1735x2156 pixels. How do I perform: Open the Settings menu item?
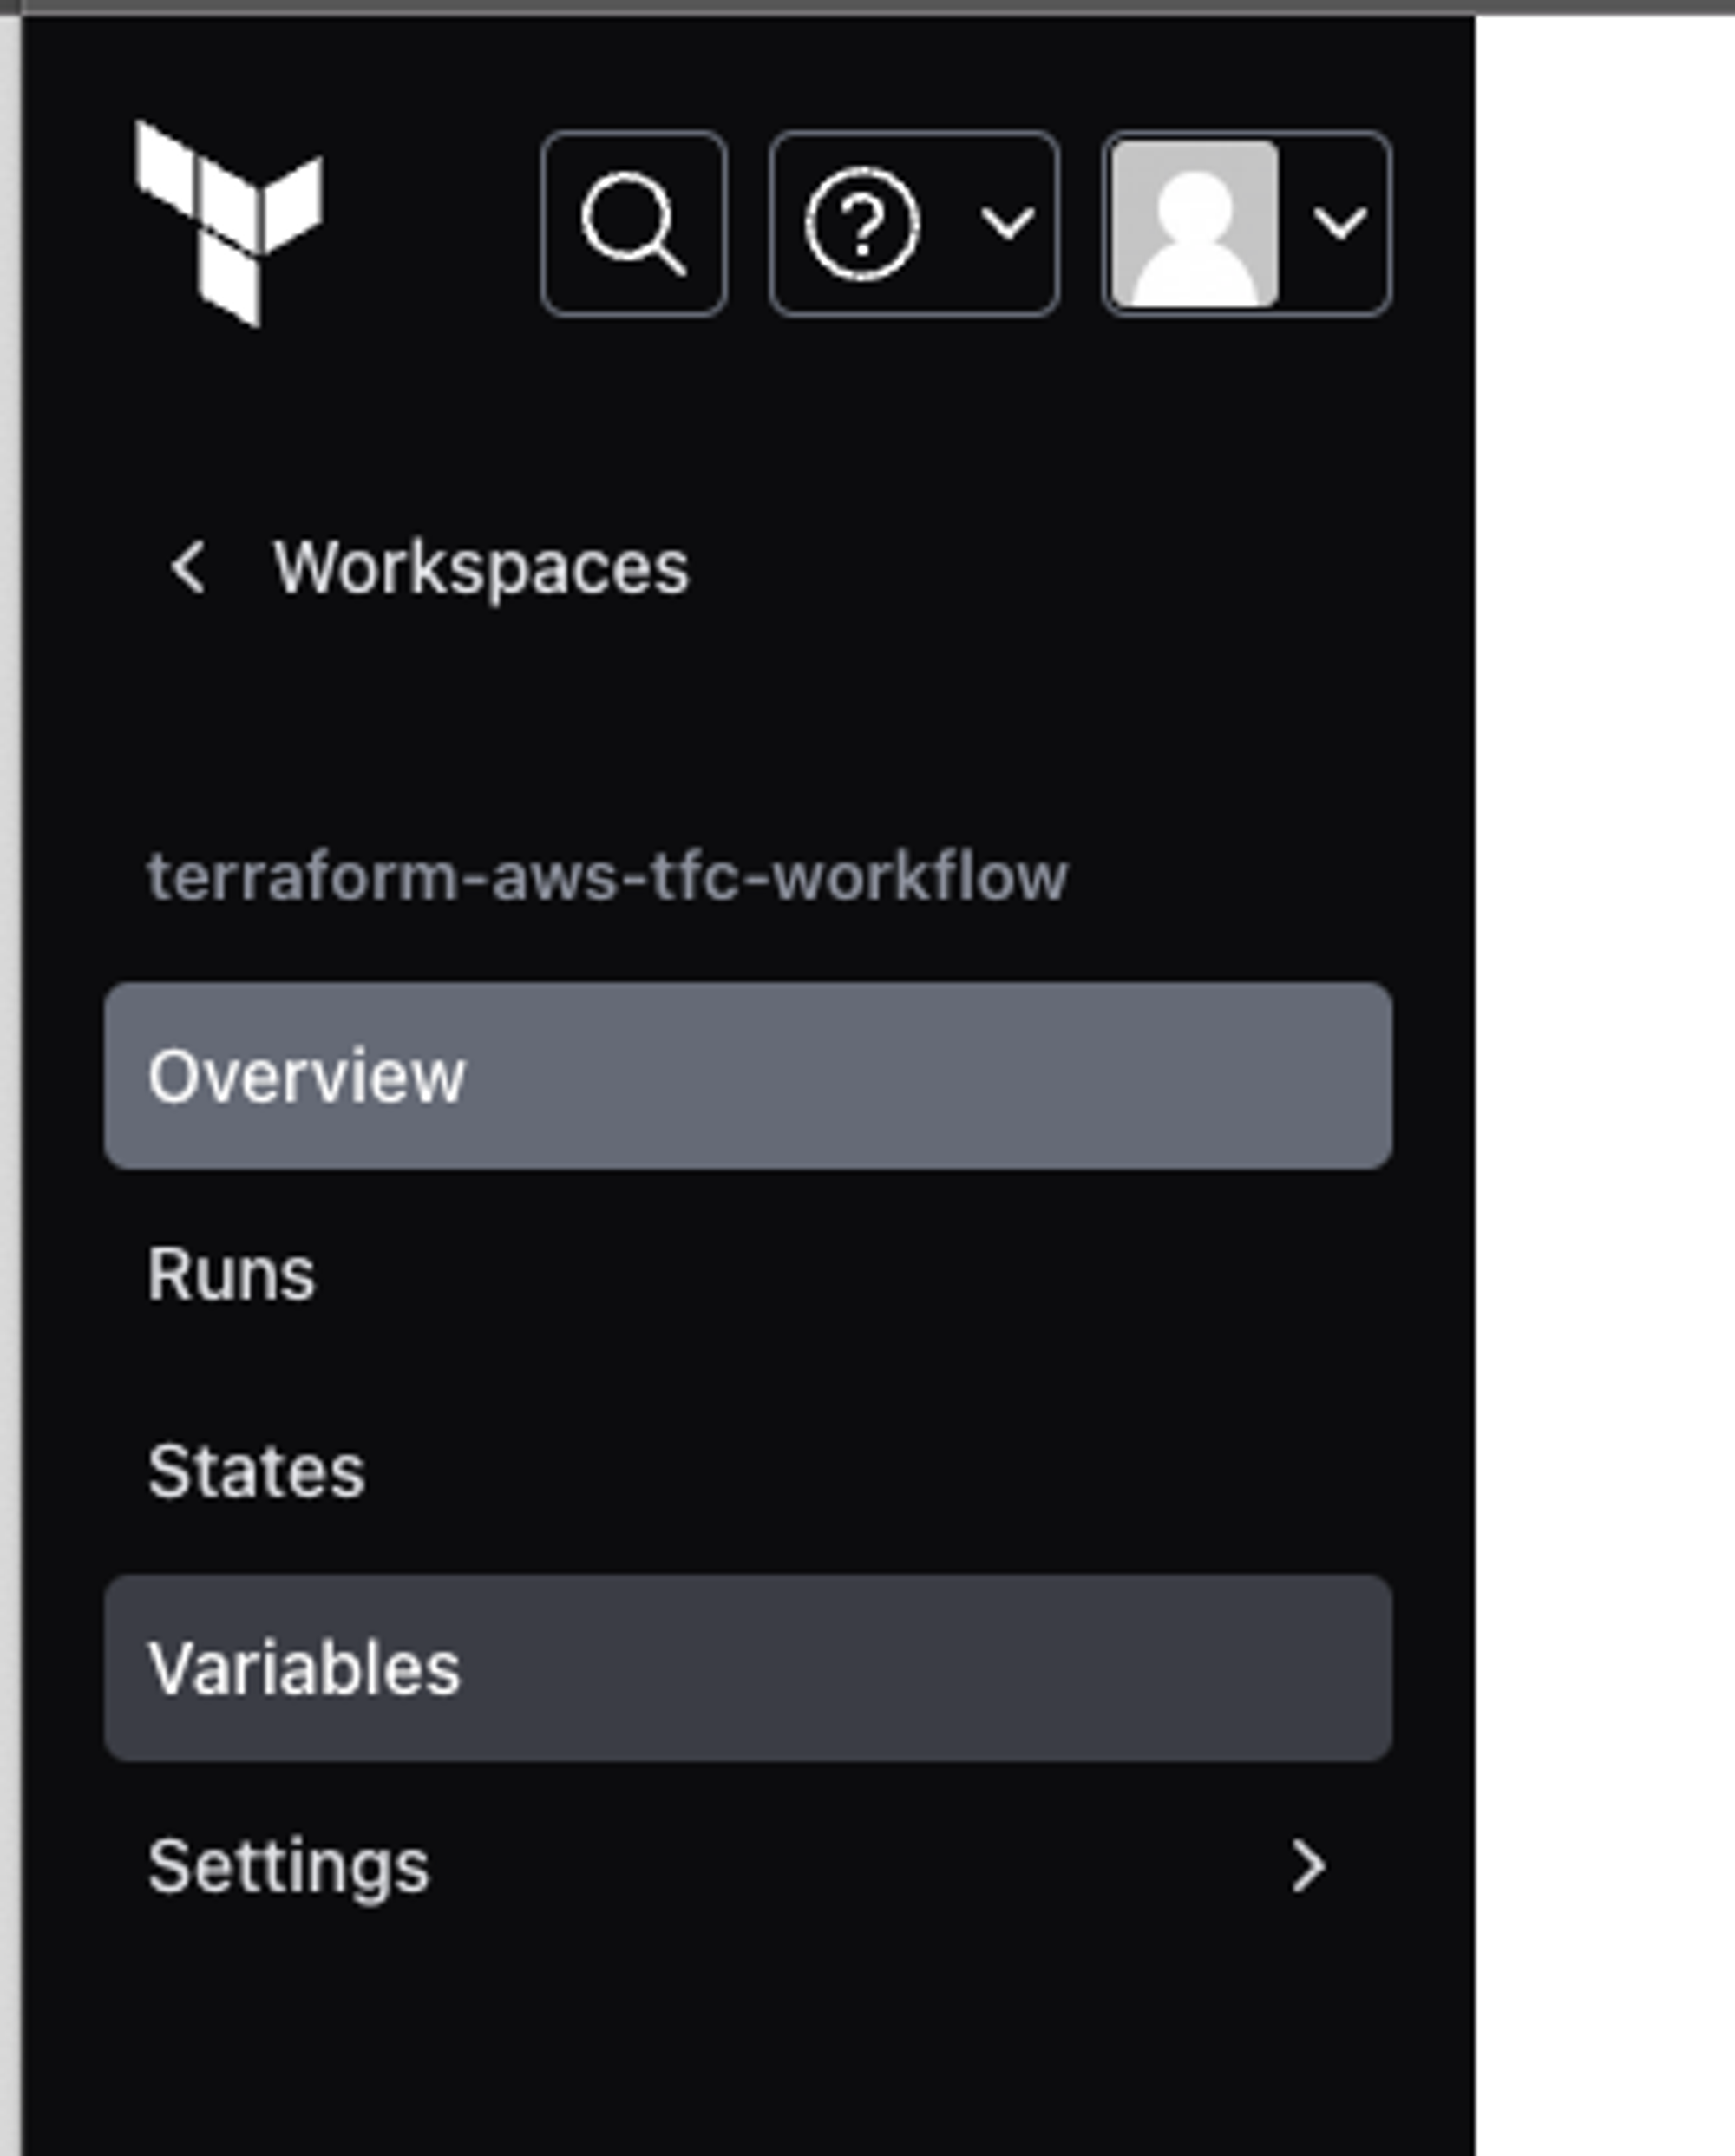tap(288, 1866)
